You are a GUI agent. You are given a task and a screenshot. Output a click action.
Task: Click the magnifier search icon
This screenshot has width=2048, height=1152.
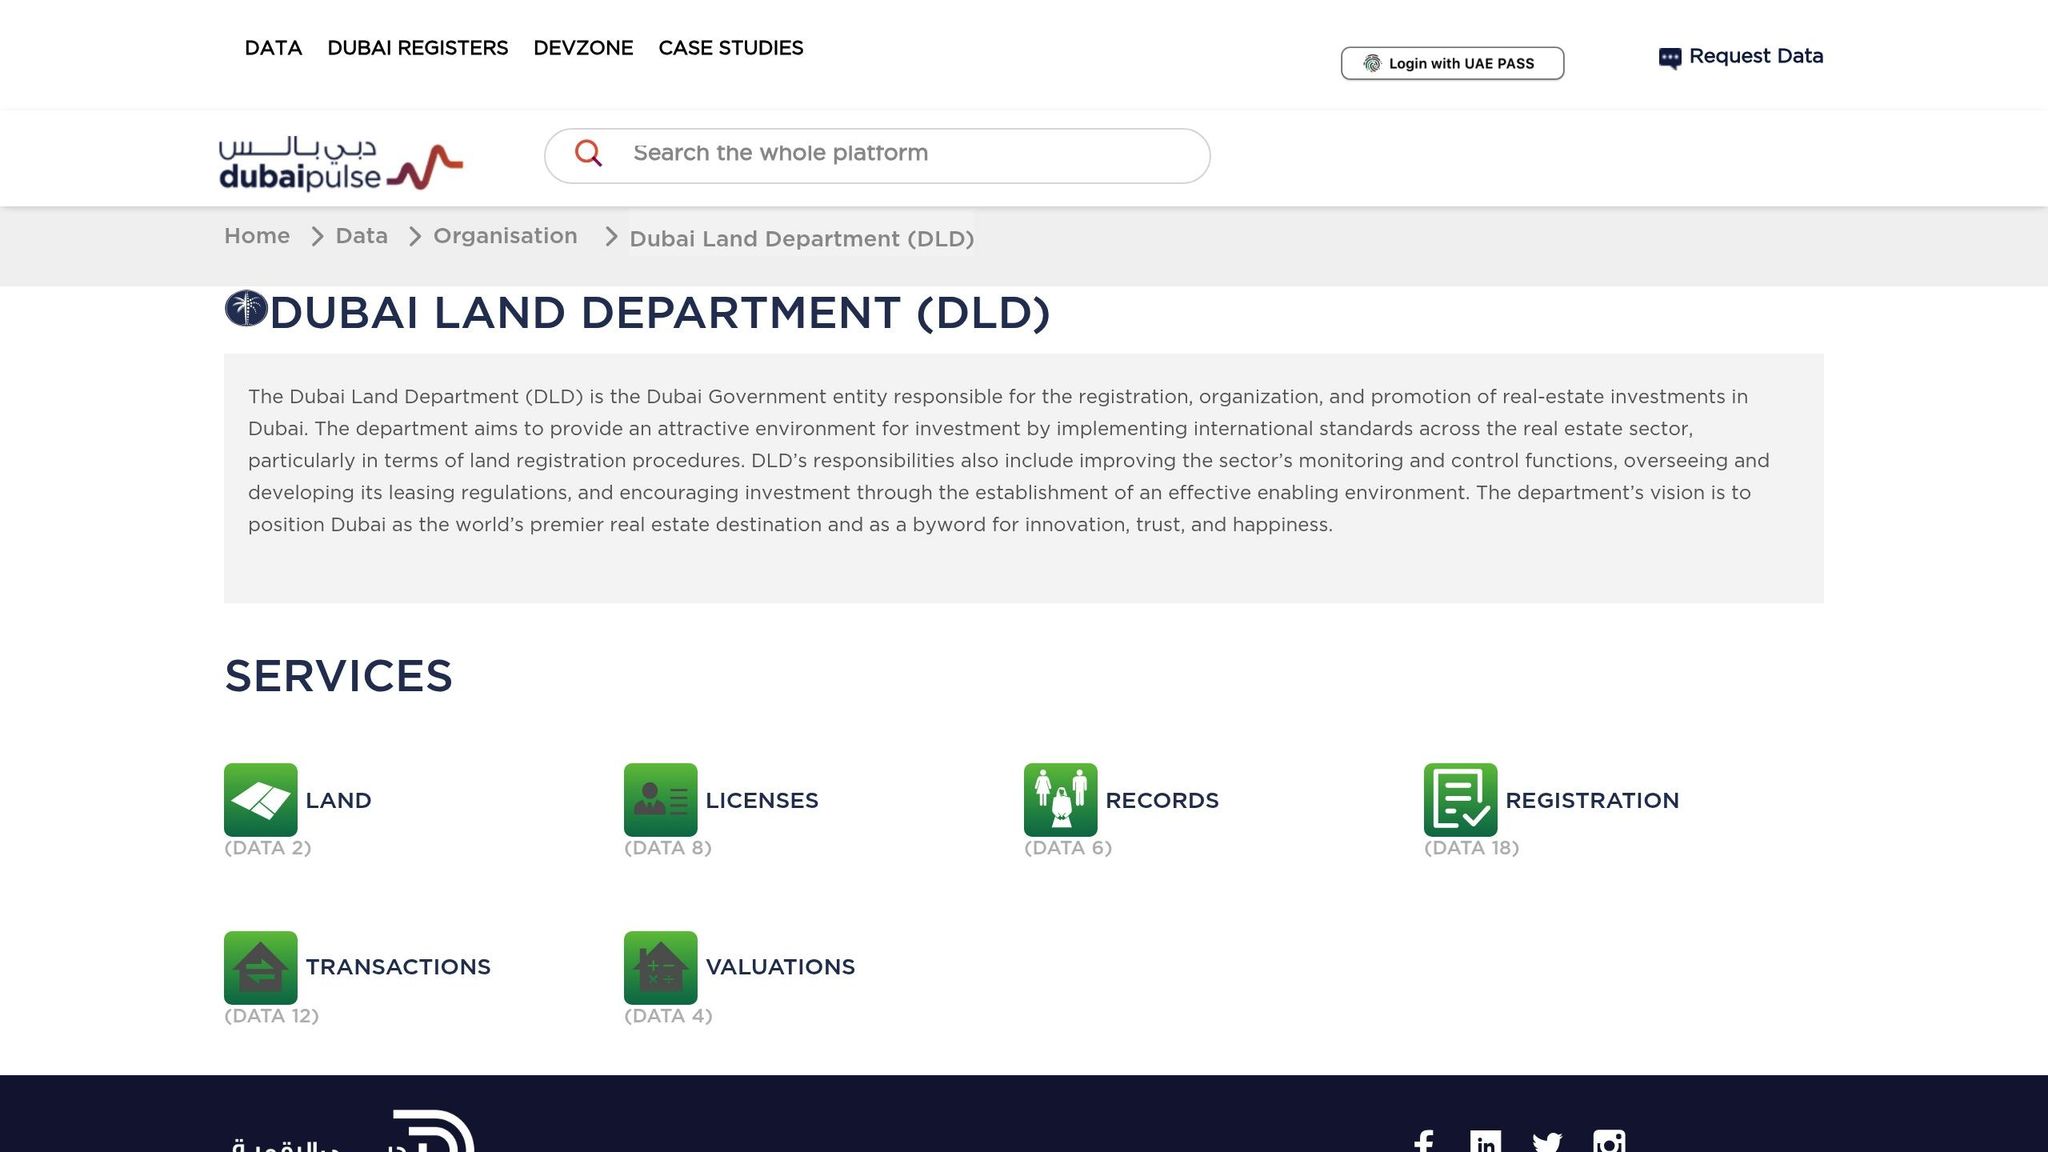[589, 153]
